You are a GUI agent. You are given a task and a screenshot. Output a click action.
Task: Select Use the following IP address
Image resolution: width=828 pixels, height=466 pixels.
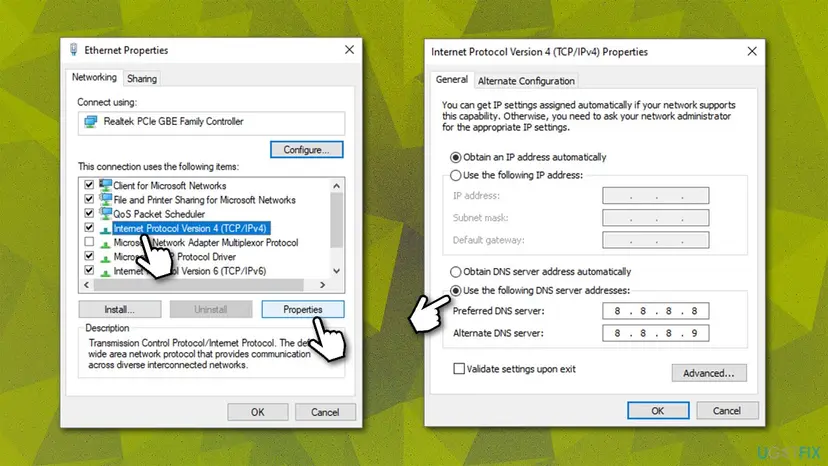click(455, 175)
